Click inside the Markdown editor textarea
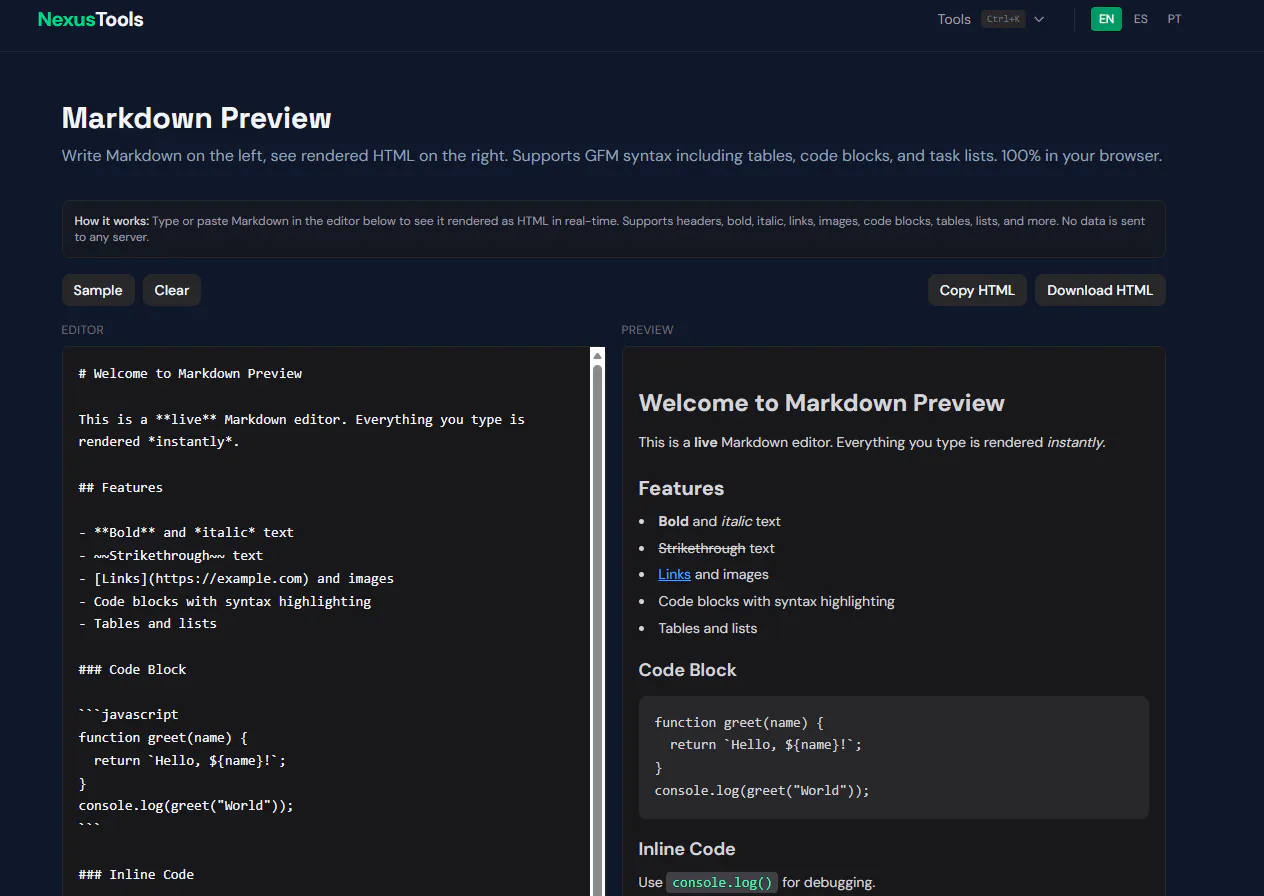The image size is (1264, 896). [x=326, y=621]
